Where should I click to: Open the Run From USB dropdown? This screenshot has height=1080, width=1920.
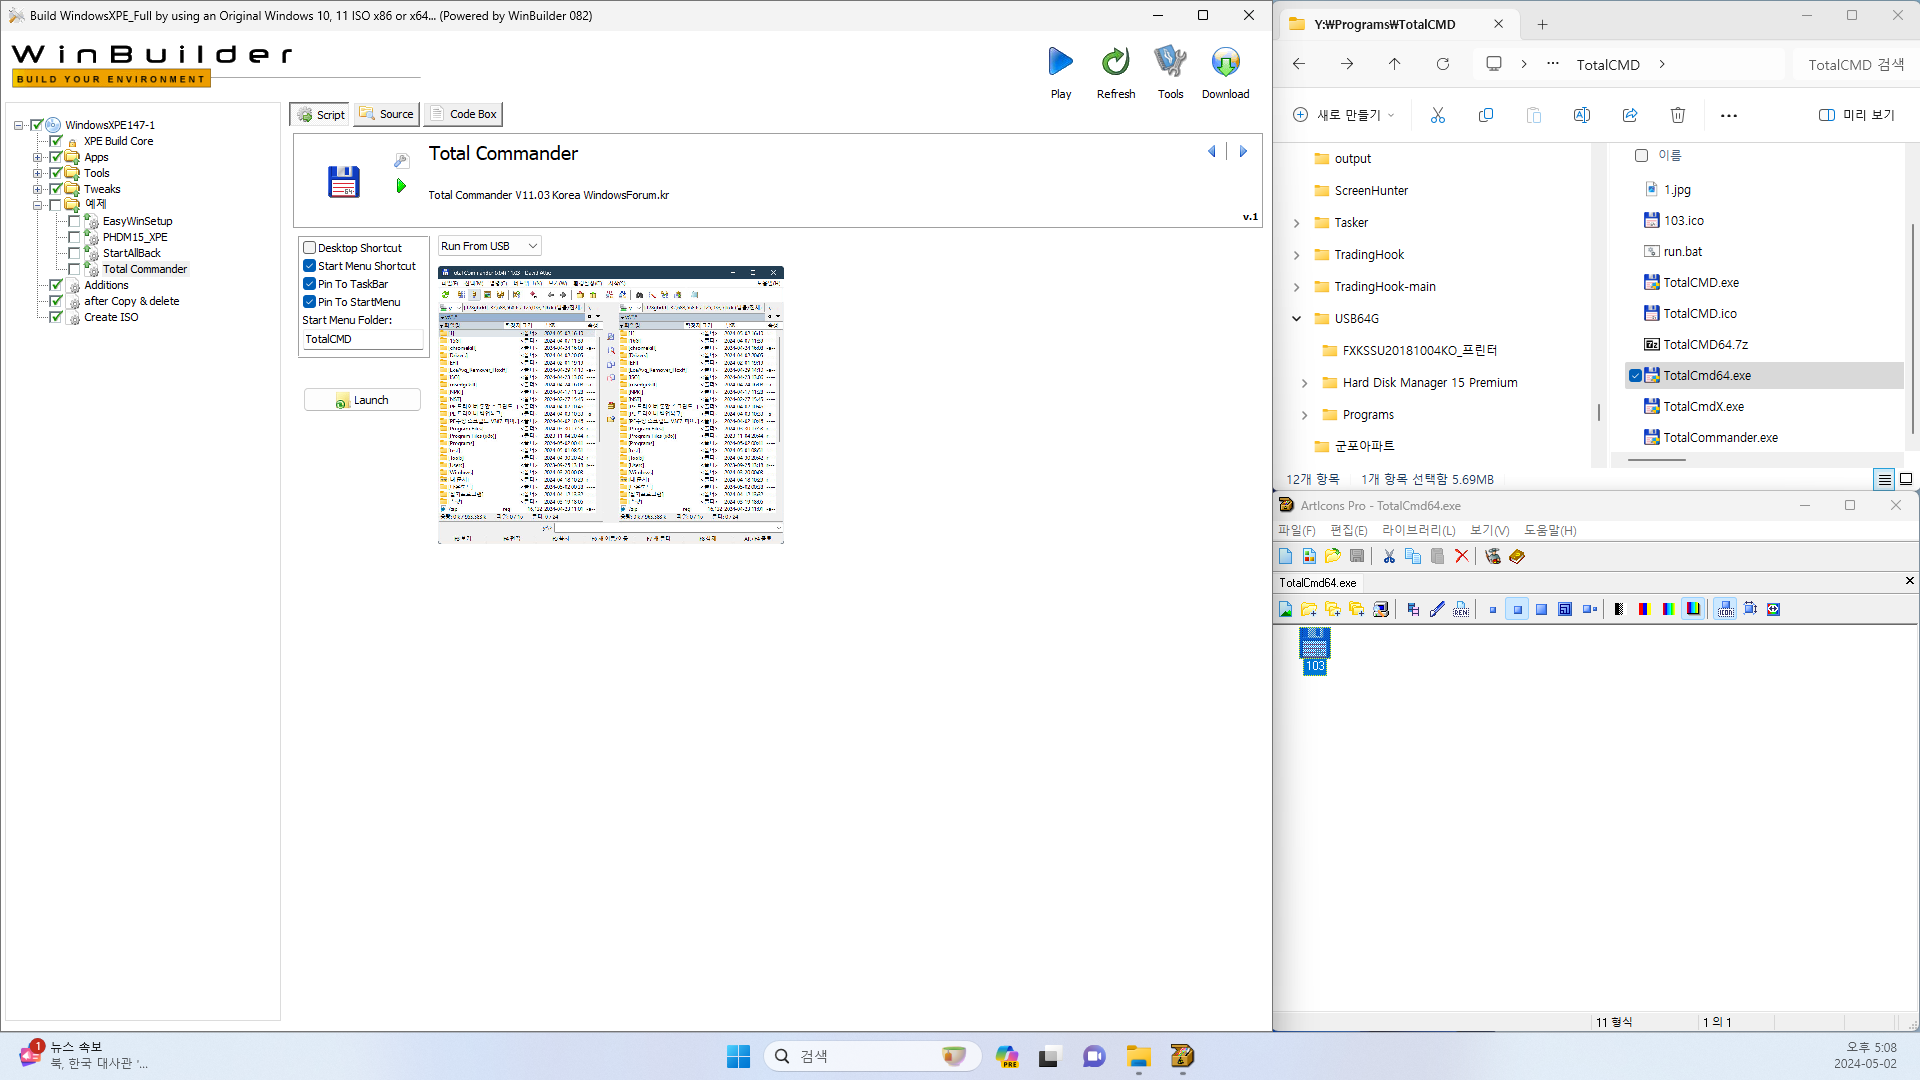(490, 246)
